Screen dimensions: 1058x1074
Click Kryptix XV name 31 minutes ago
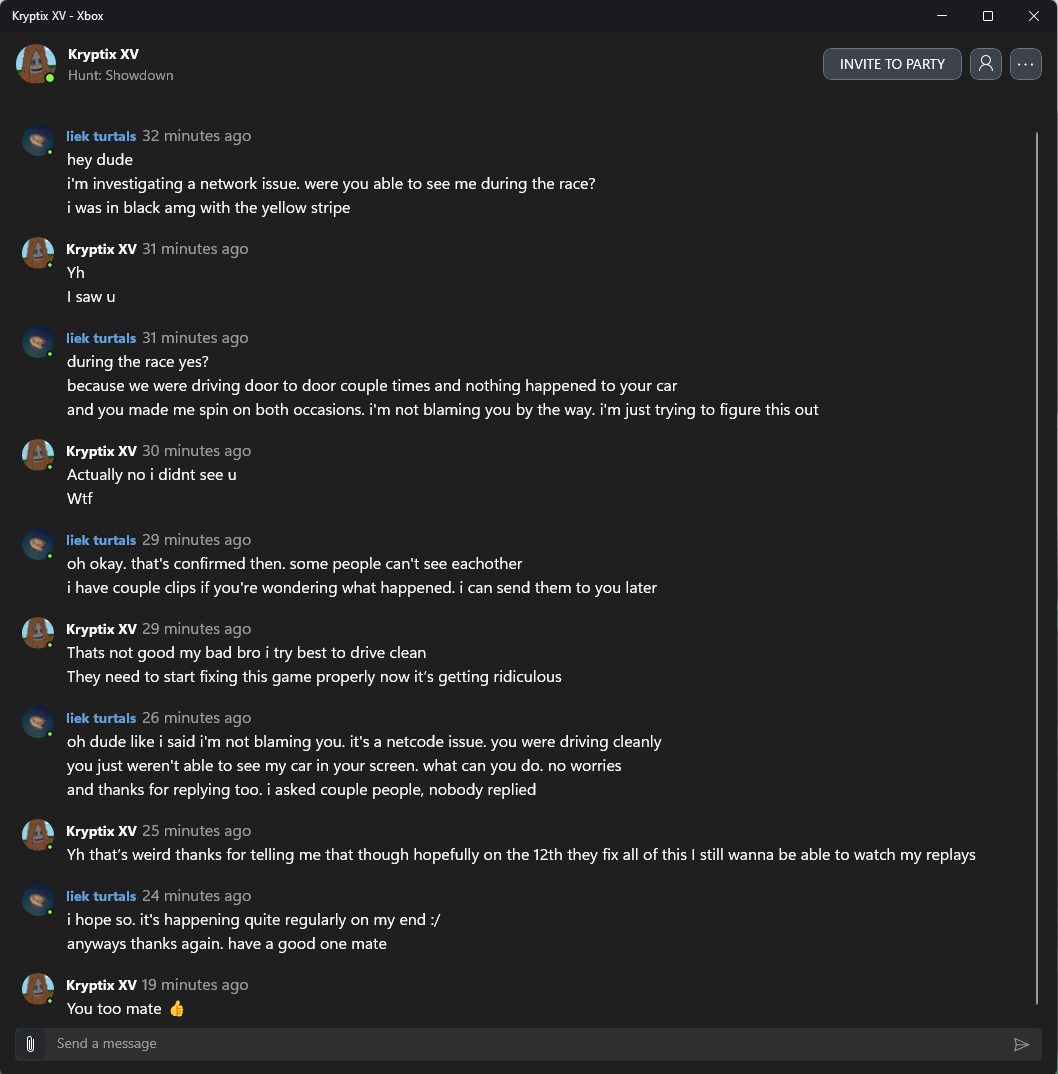tap(101, 249)
